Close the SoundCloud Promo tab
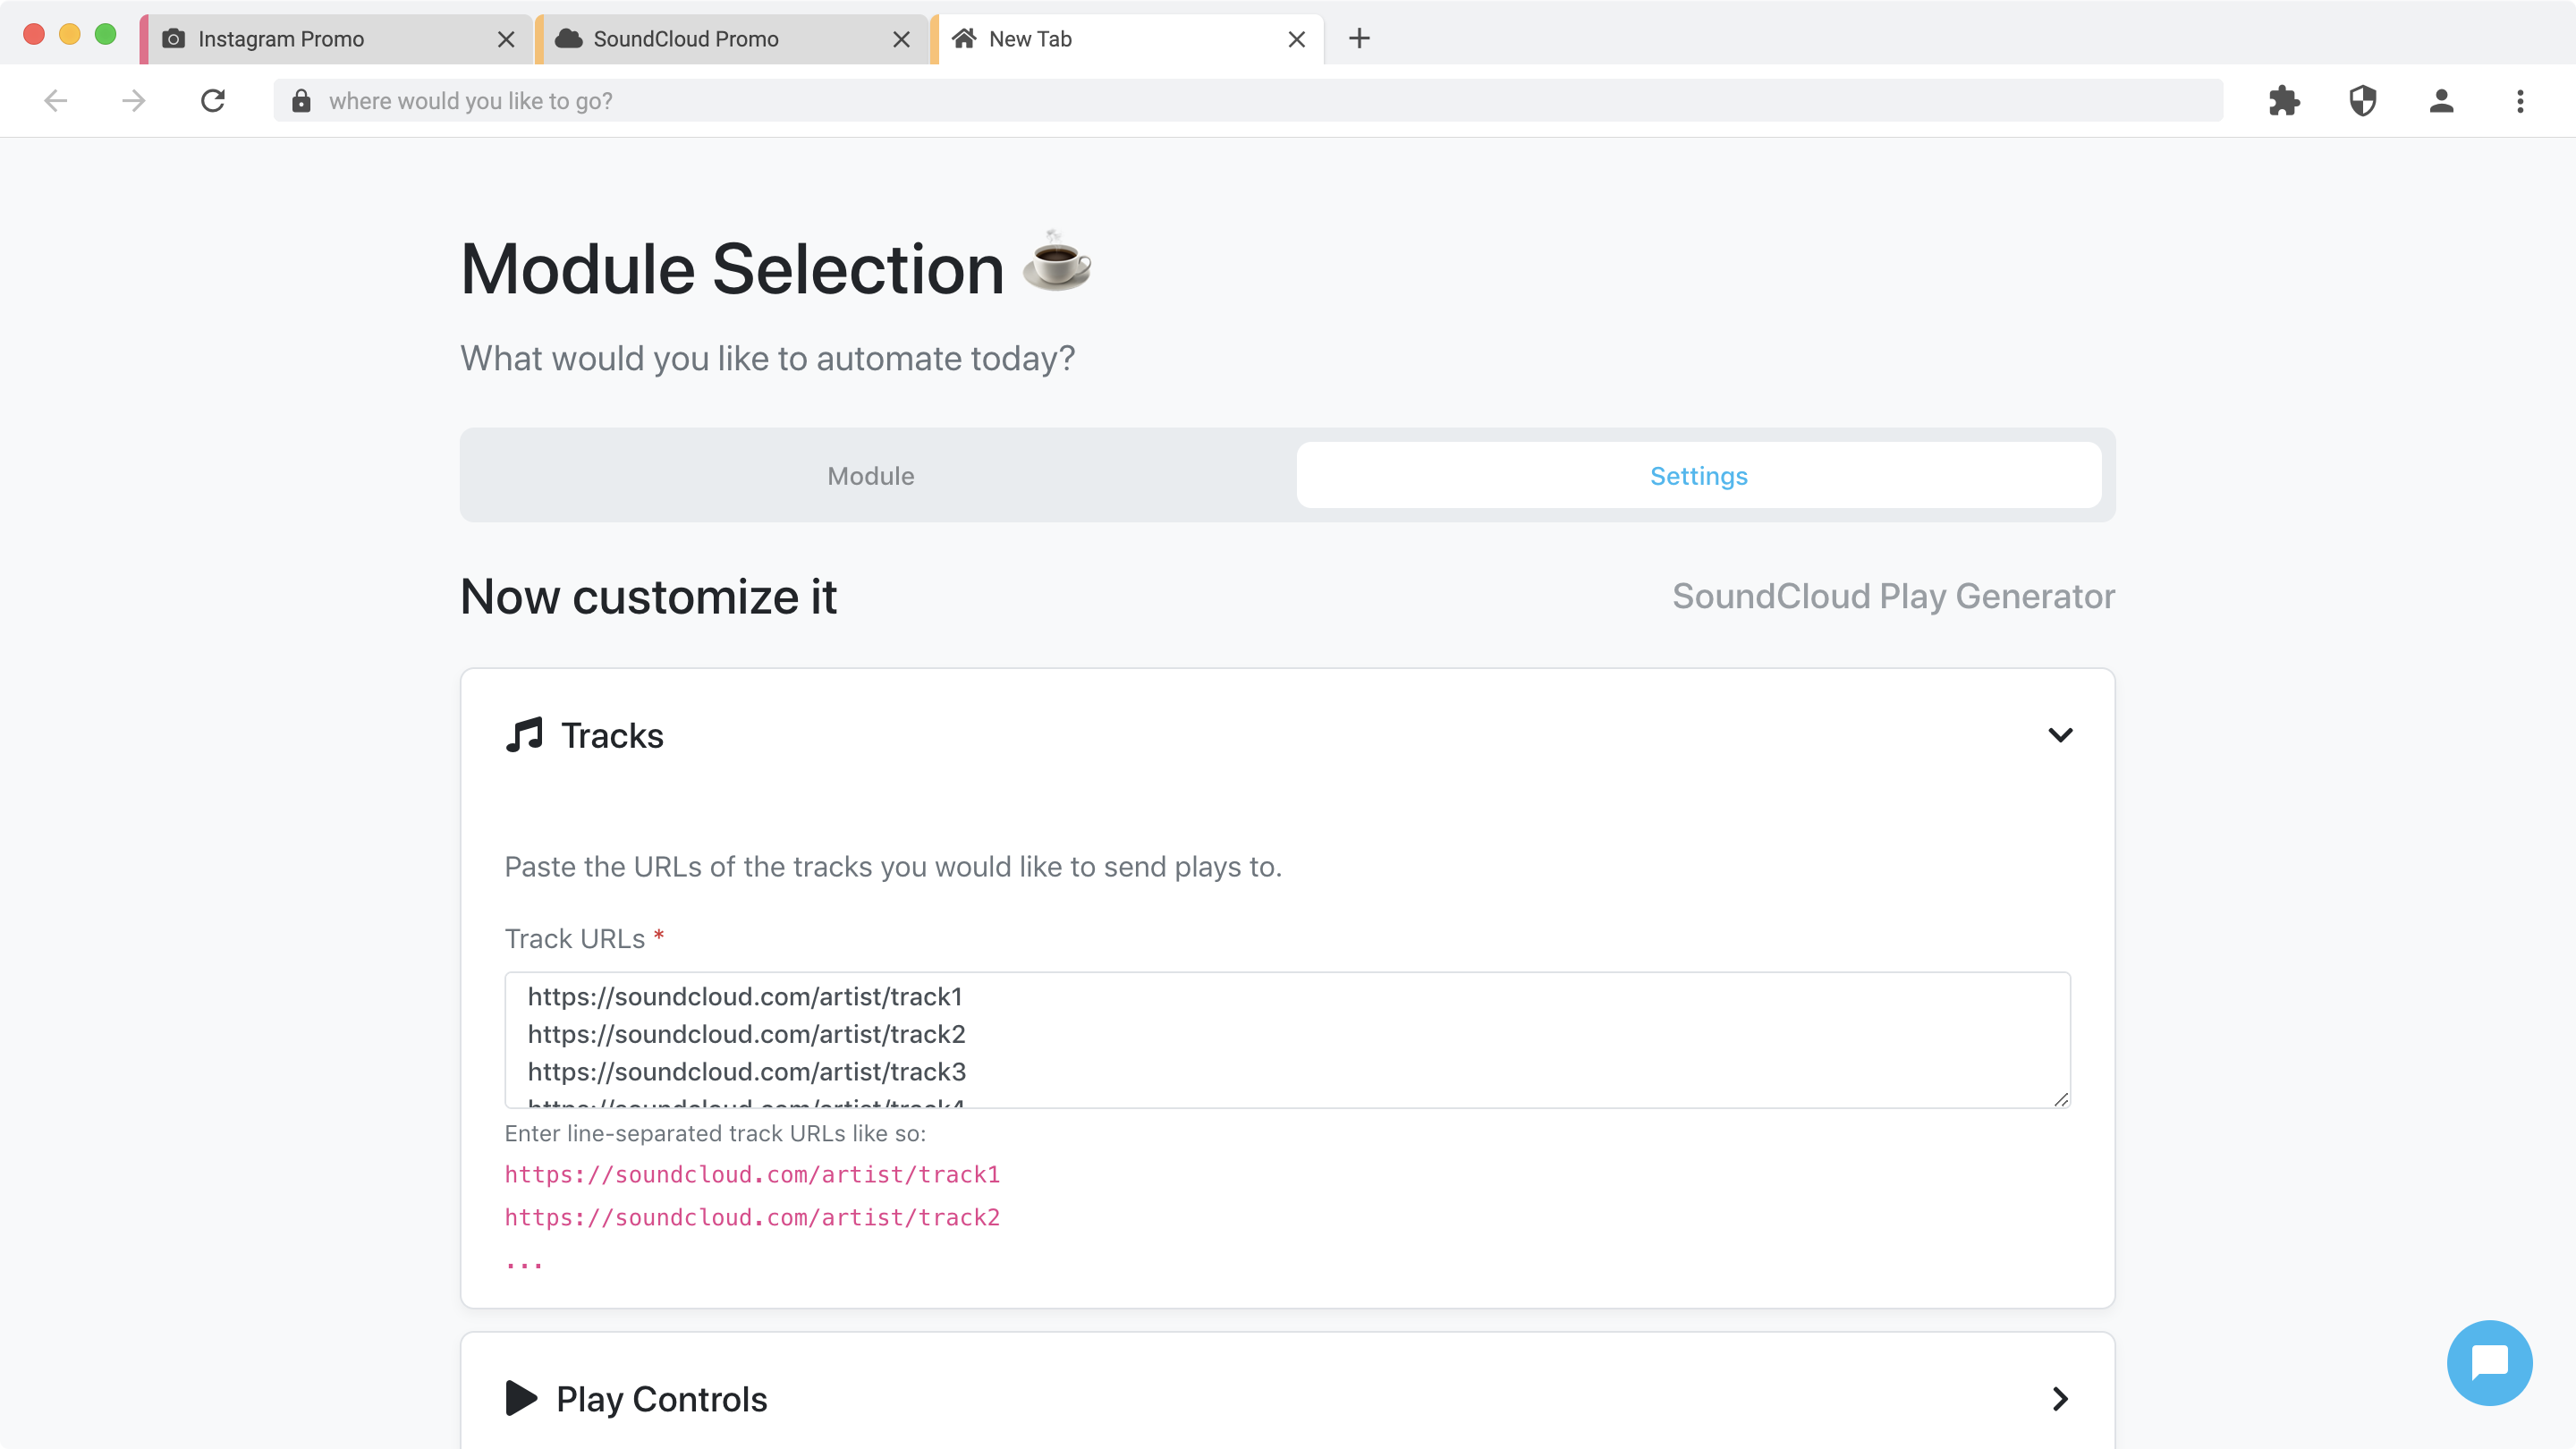This screenshot has height=1449, width=2576. (x=901, y=39)
